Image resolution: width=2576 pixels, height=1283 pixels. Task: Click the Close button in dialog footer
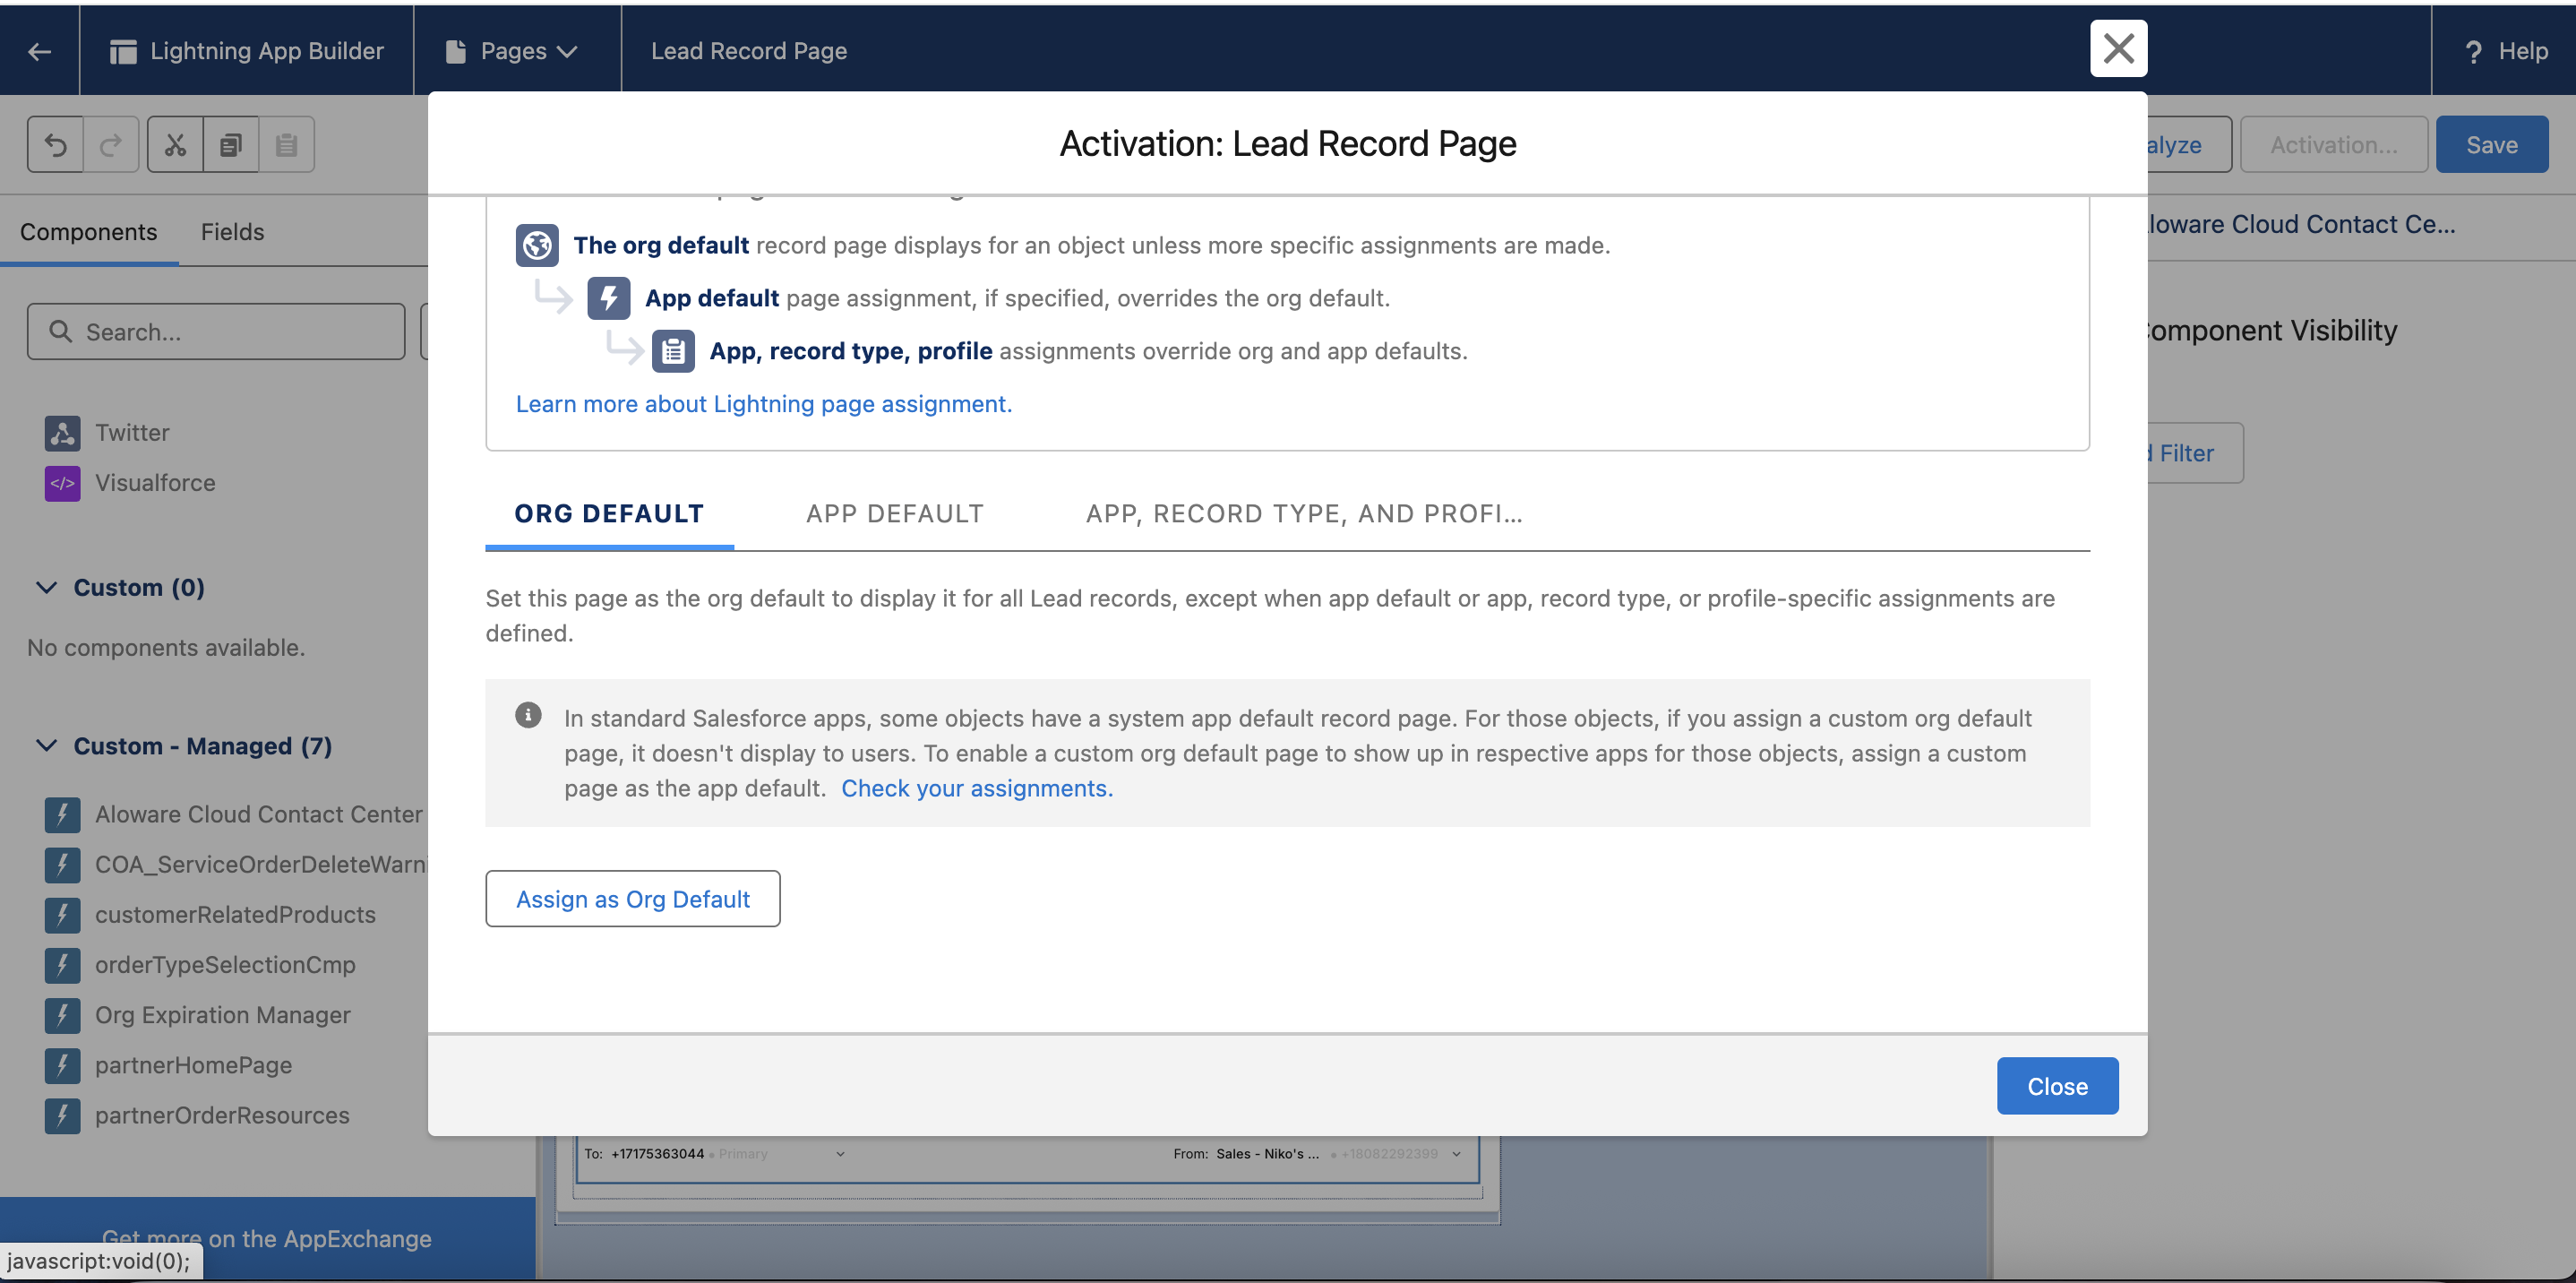(2057, 1086)
